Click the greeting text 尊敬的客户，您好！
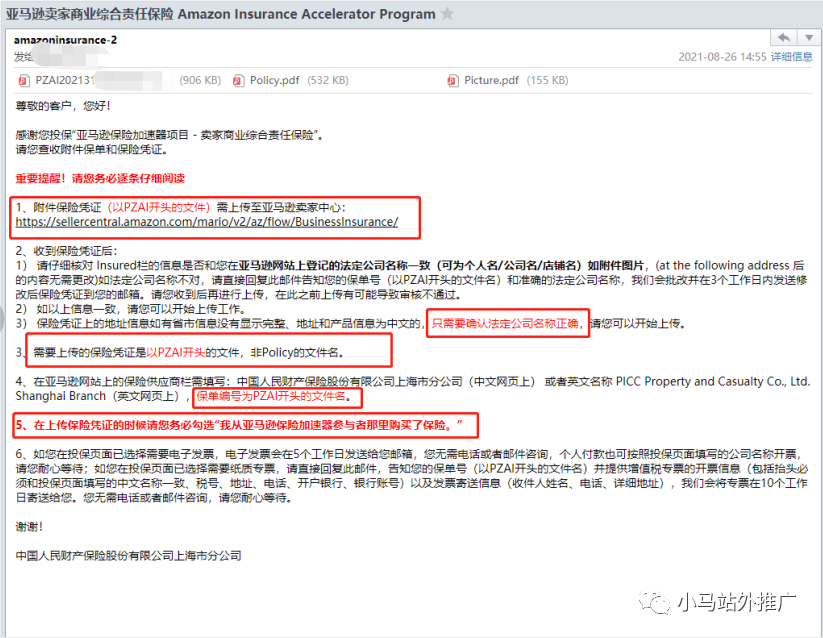823x638 pixels. point(63,106)
